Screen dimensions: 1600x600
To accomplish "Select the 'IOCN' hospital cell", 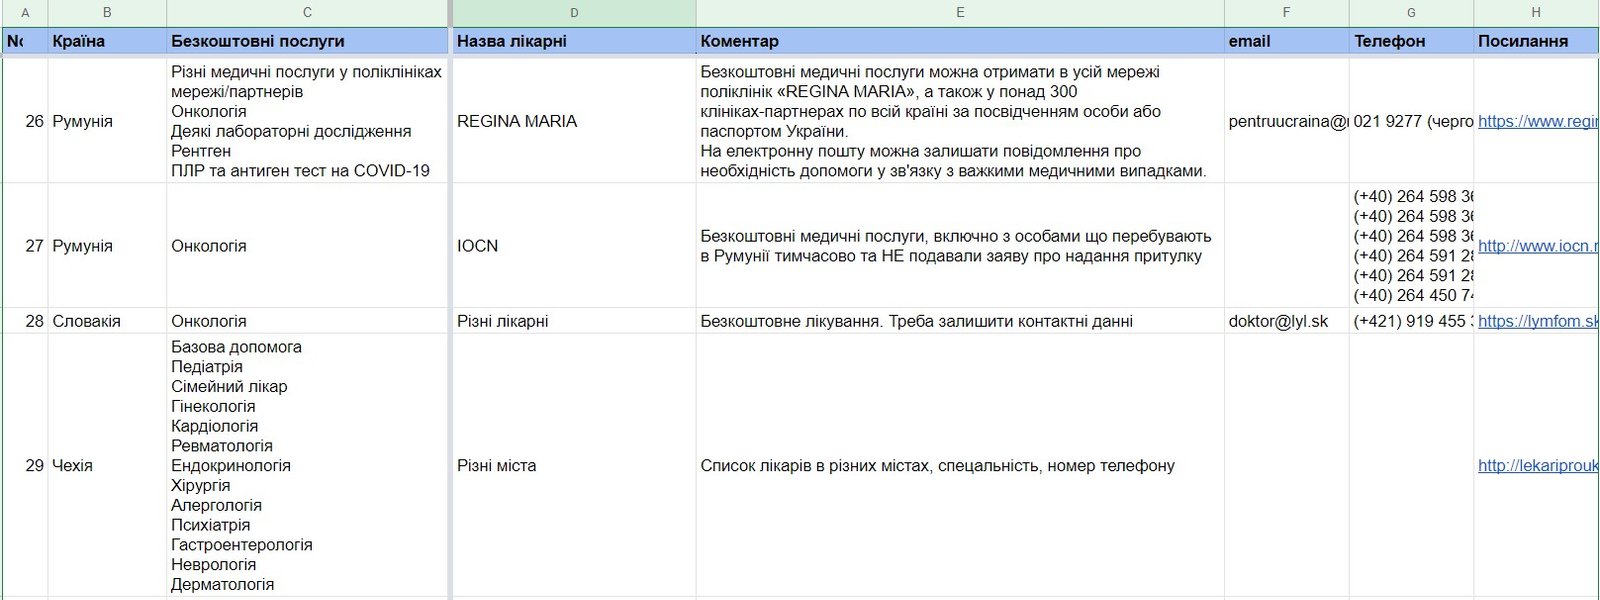I will pos(574,246).
